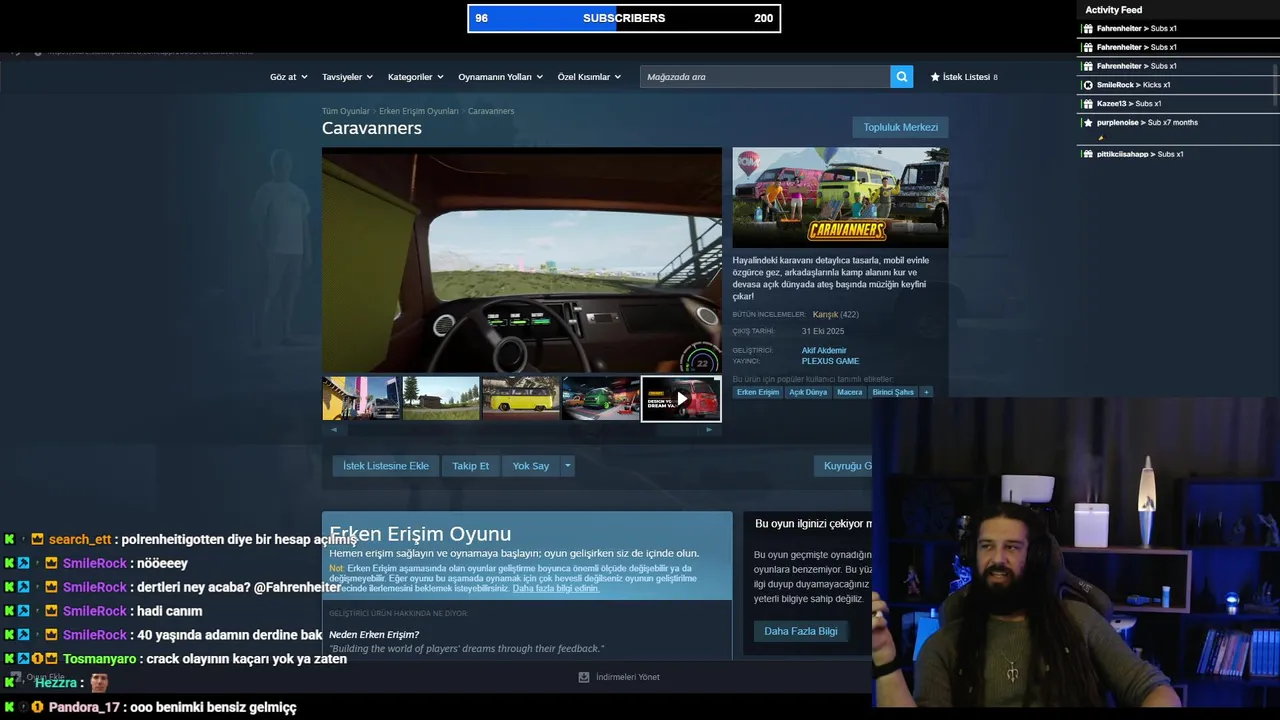Screen dimensions: 1280x720
Task: Select the Birinci Şahıs tag
Action: (x=893, y=392)
